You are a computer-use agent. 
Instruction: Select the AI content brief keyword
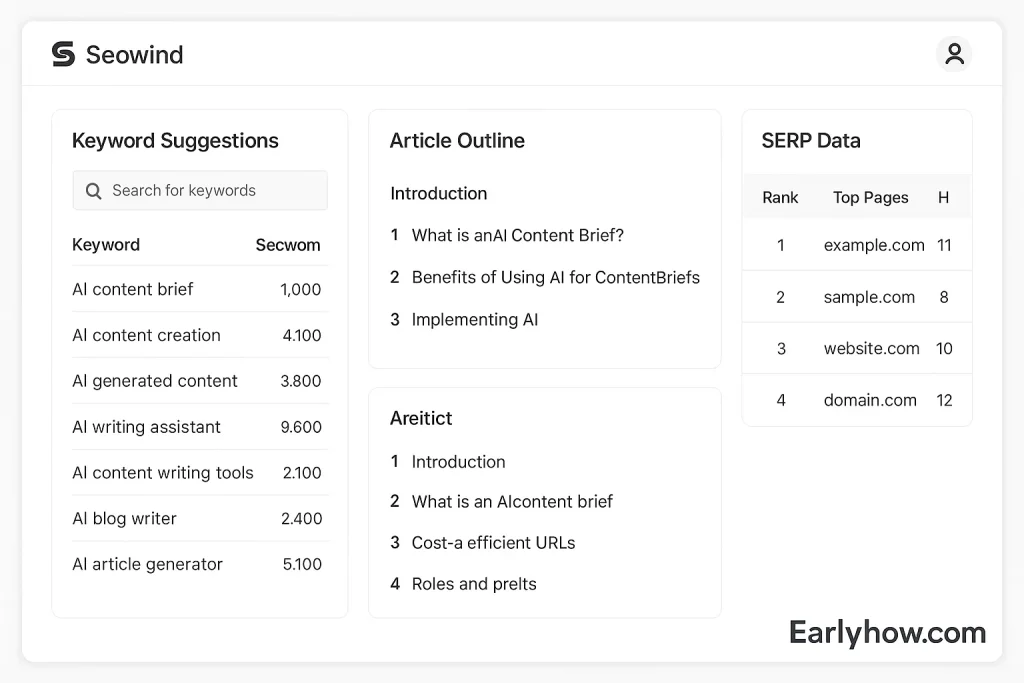point(133,289)
